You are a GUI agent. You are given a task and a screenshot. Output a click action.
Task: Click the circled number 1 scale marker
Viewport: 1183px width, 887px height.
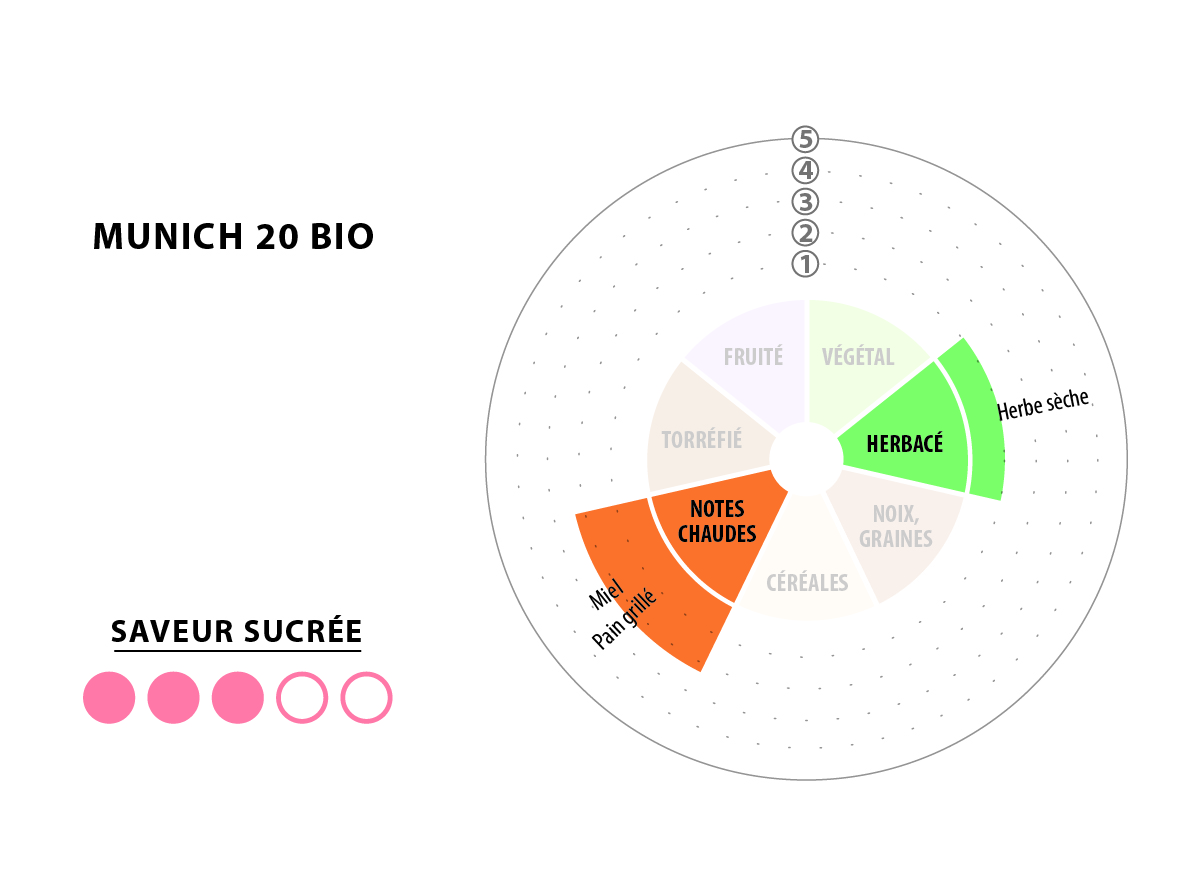805,264
